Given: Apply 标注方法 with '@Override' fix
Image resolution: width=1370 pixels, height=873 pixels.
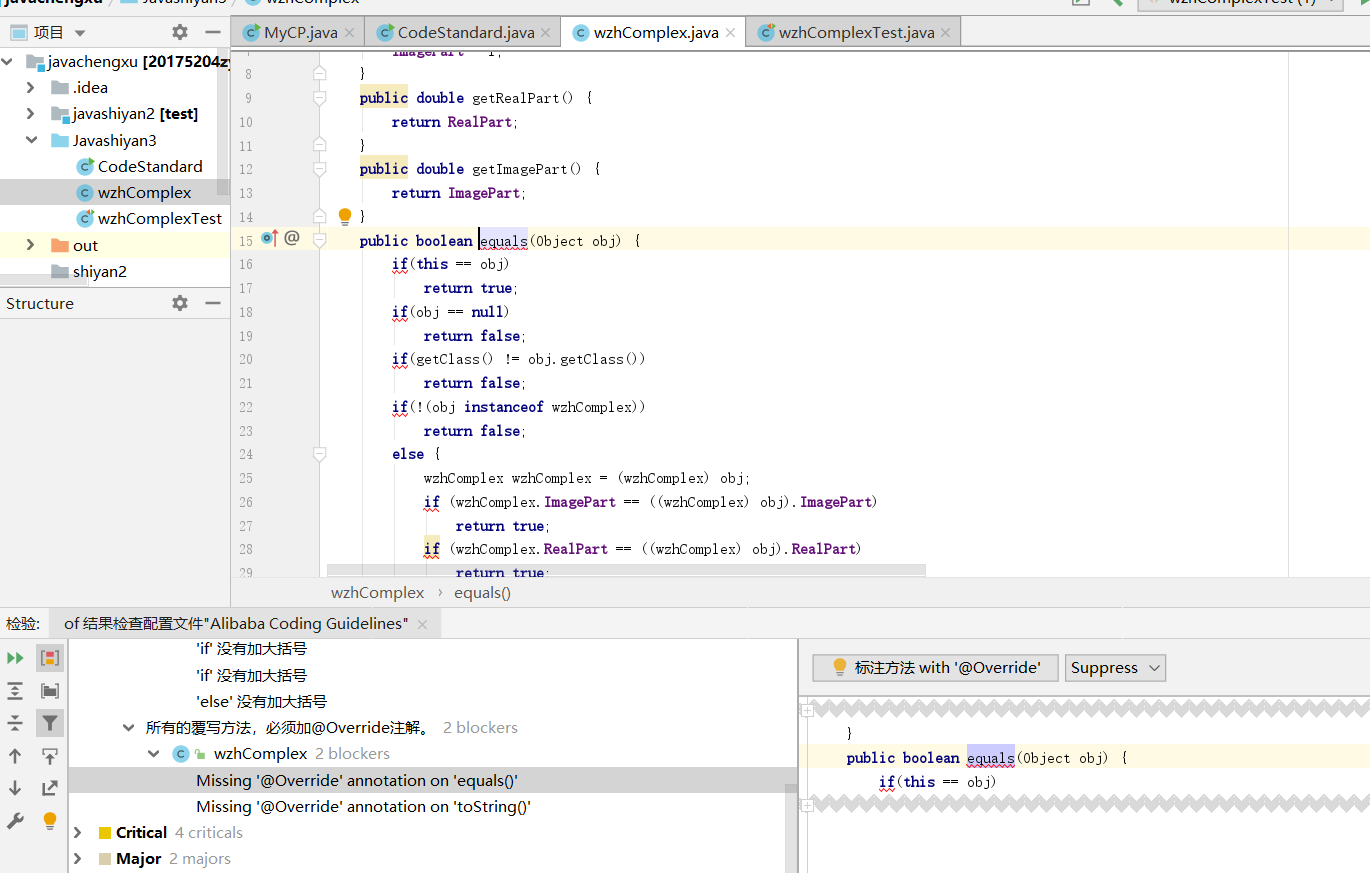Looking at the screenshot, I should [x=935, y=668].
